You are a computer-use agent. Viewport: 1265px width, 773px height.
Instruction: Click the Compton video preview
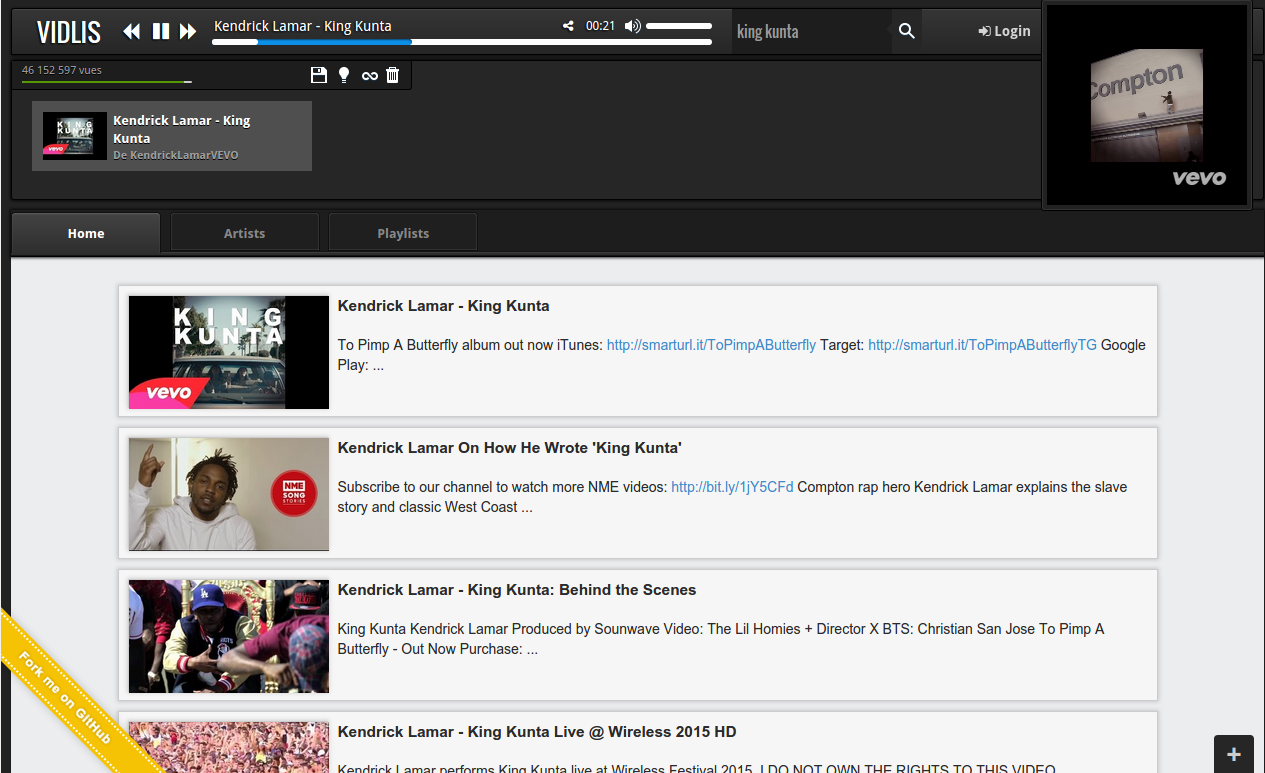(x=1146, y=105)
